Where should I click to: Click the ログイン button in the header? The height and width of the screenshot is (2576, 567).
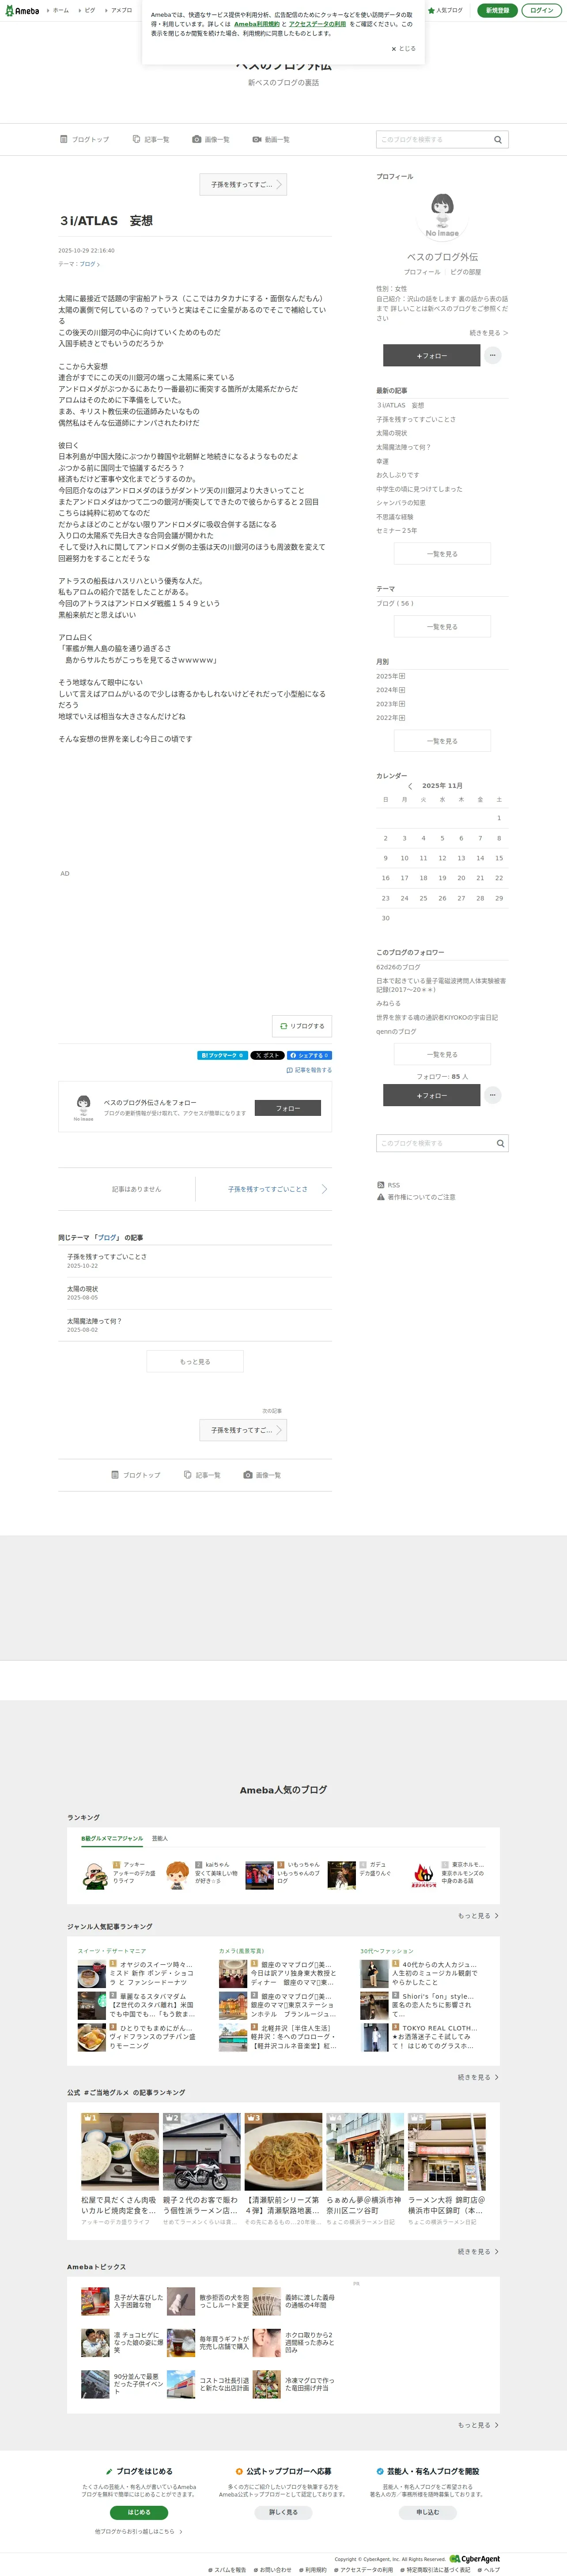point(541,10)
